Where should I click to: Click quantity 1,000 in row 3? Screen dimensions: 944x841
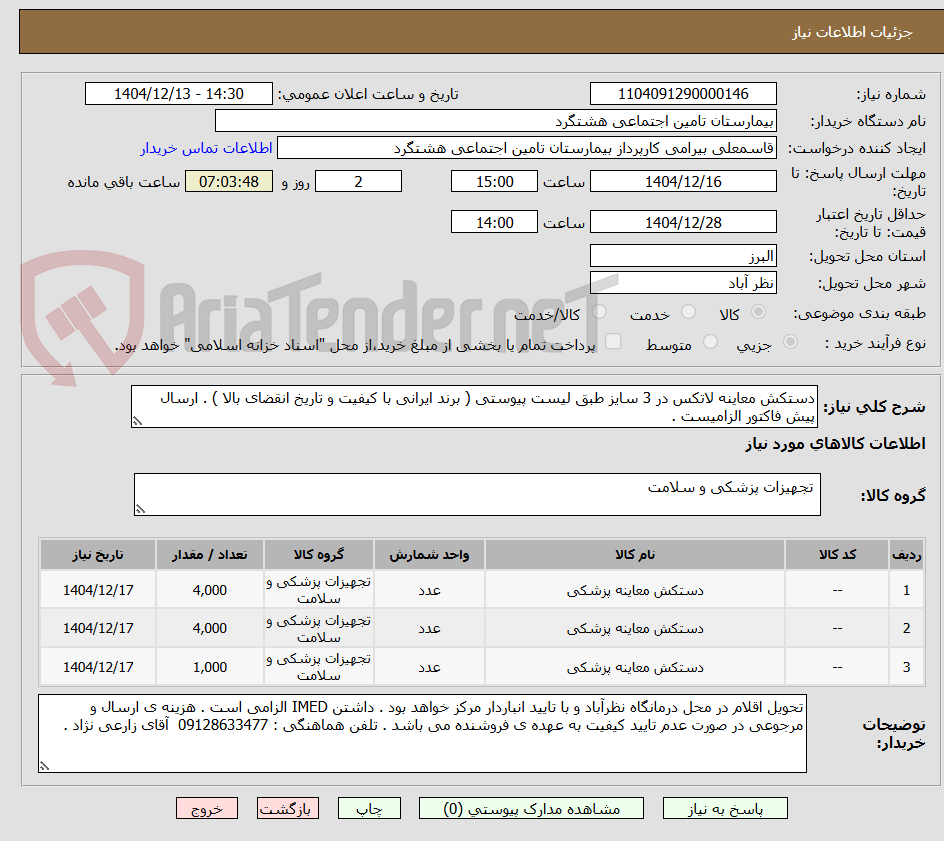point(210,667)
